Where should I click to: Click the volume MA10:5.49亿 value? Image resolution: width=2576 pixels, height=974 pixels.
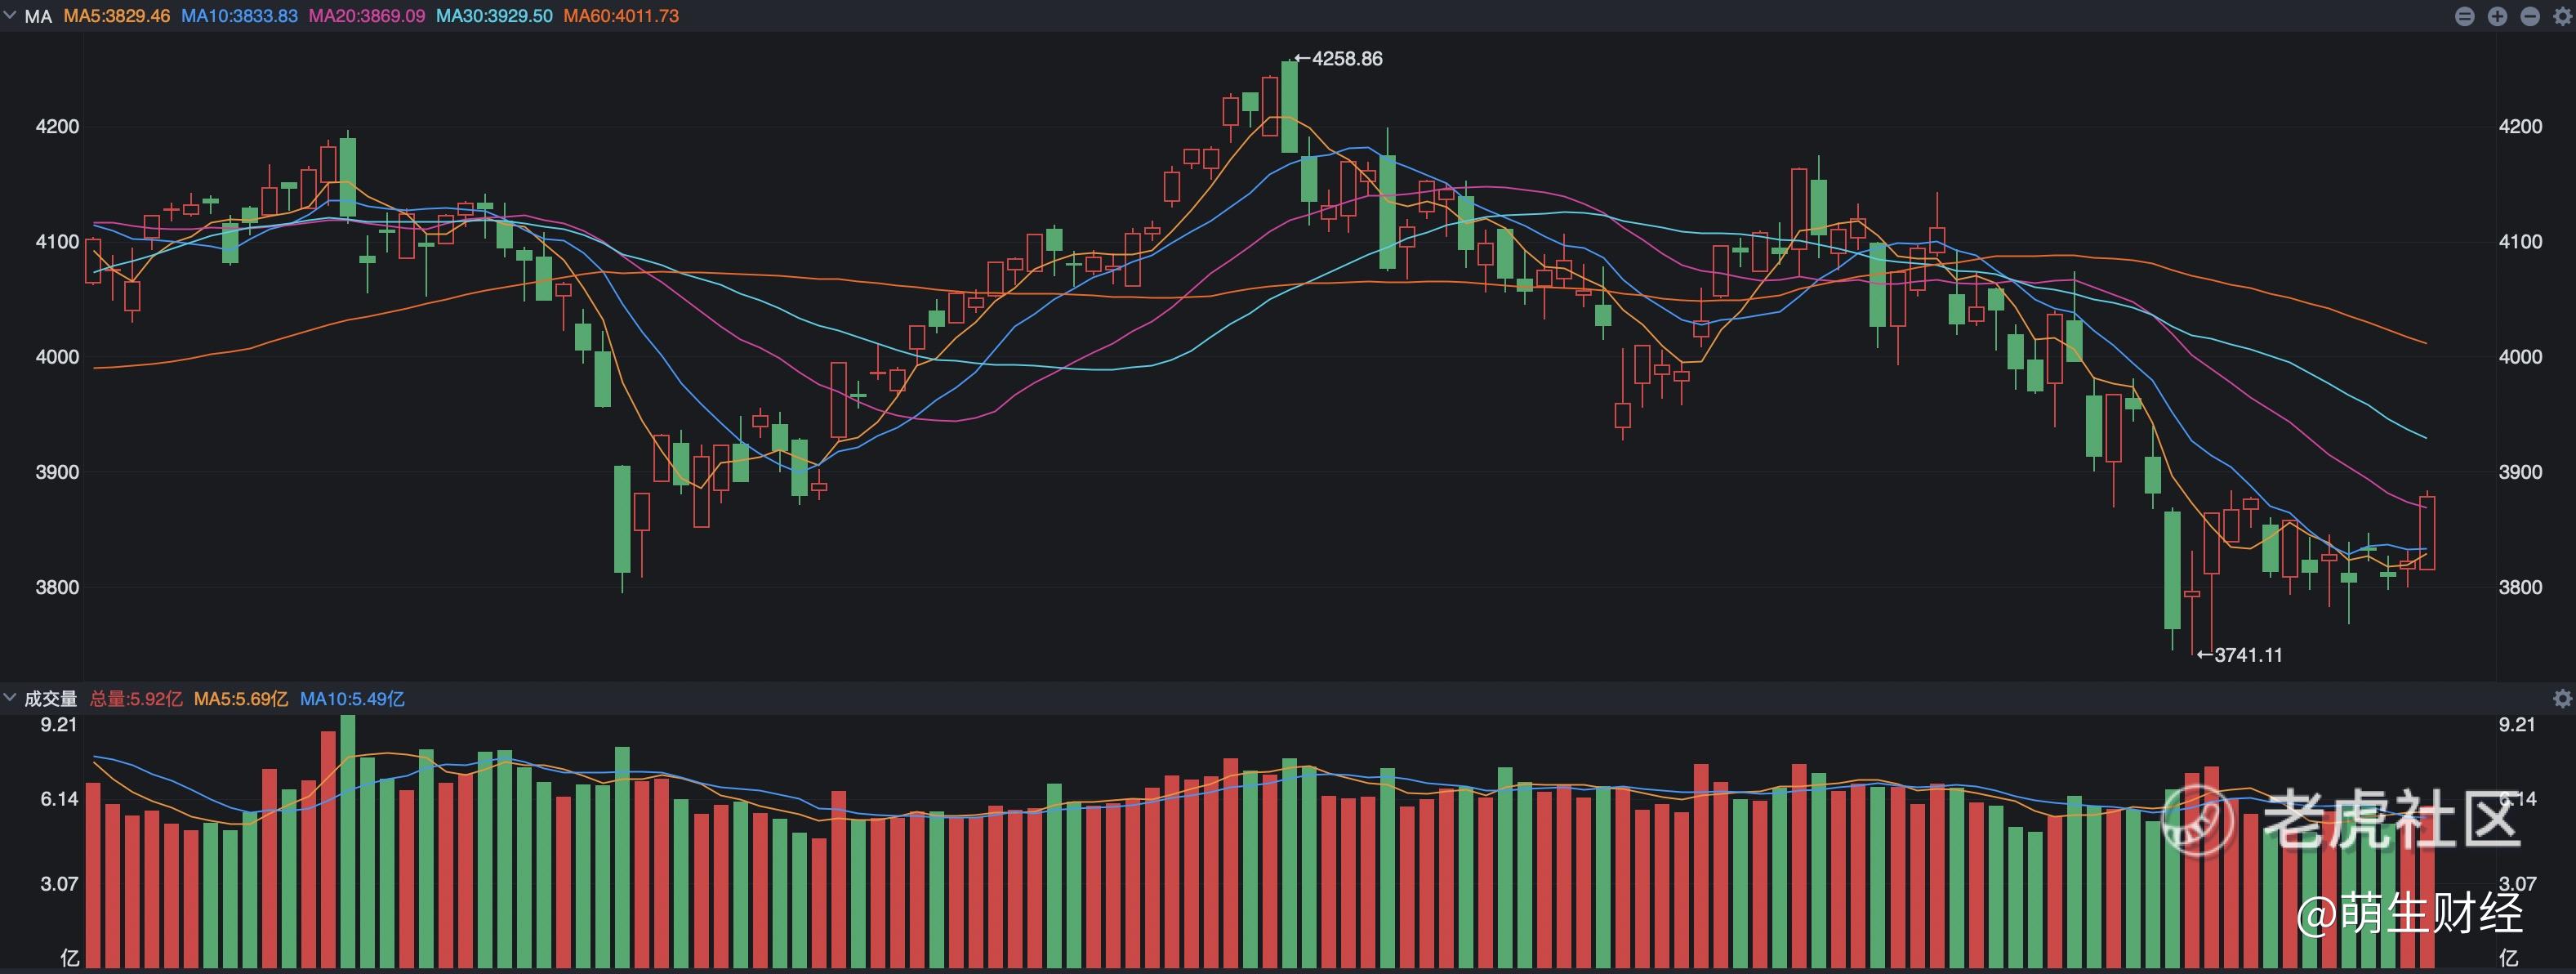pyautogui.click(x=352, y=699)
